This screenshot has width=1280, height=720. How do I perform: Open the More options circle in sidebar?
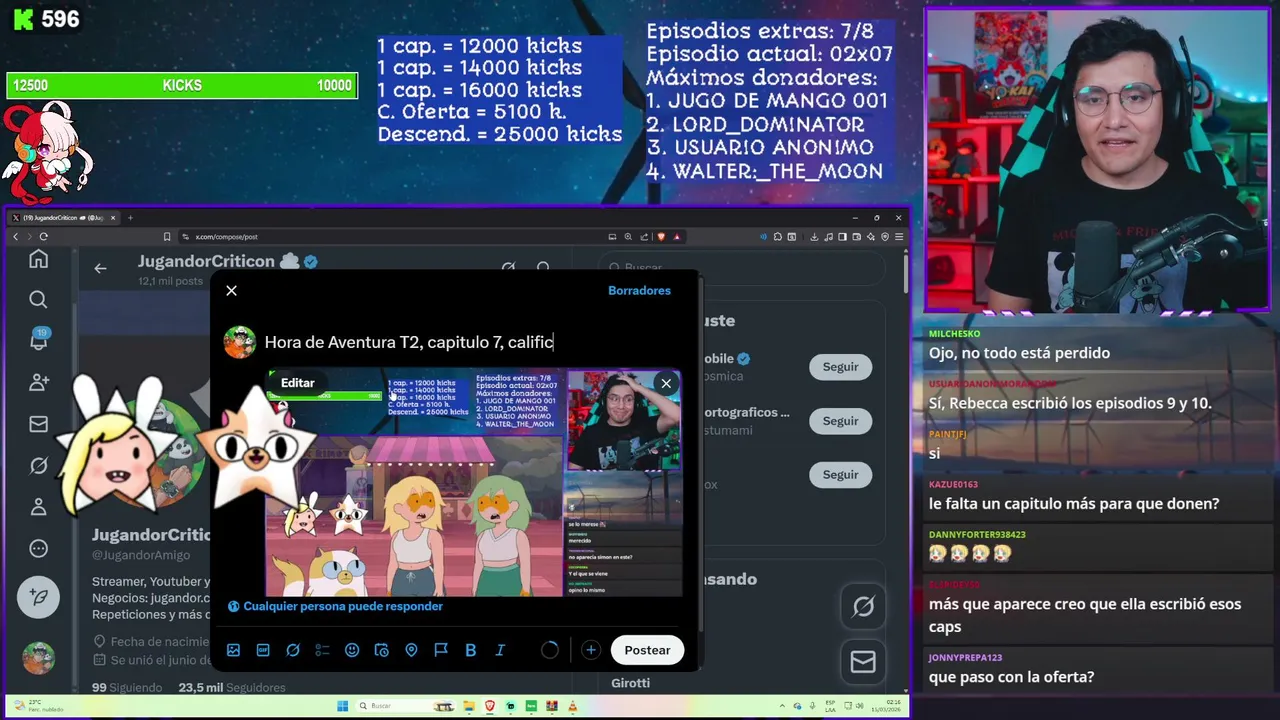[x=38, y=548]
